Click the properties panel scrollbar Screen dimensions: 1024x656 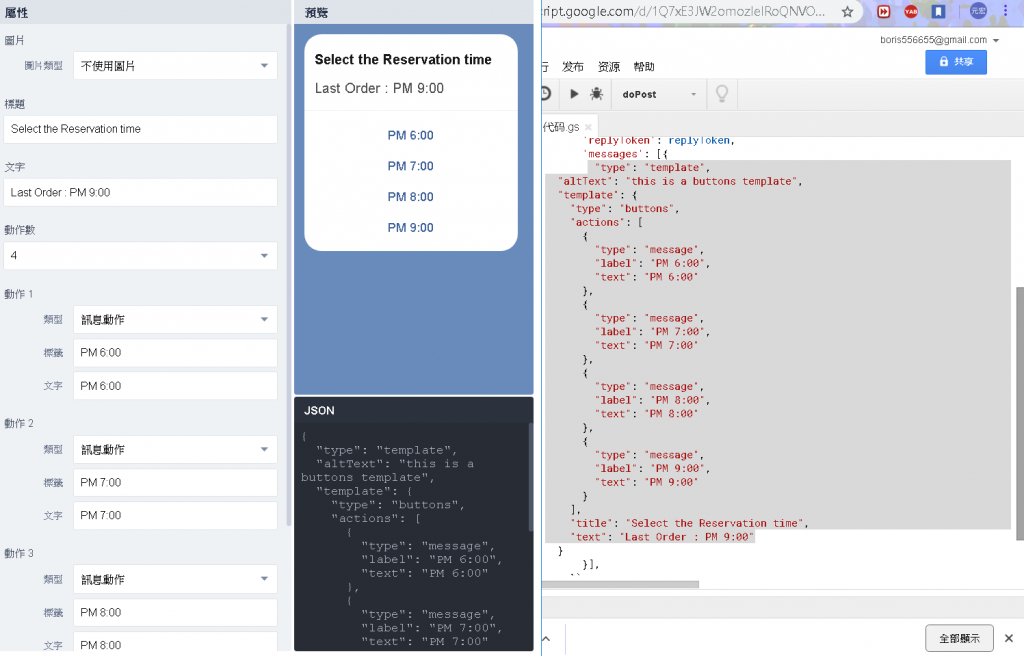(x=289, y=274)
